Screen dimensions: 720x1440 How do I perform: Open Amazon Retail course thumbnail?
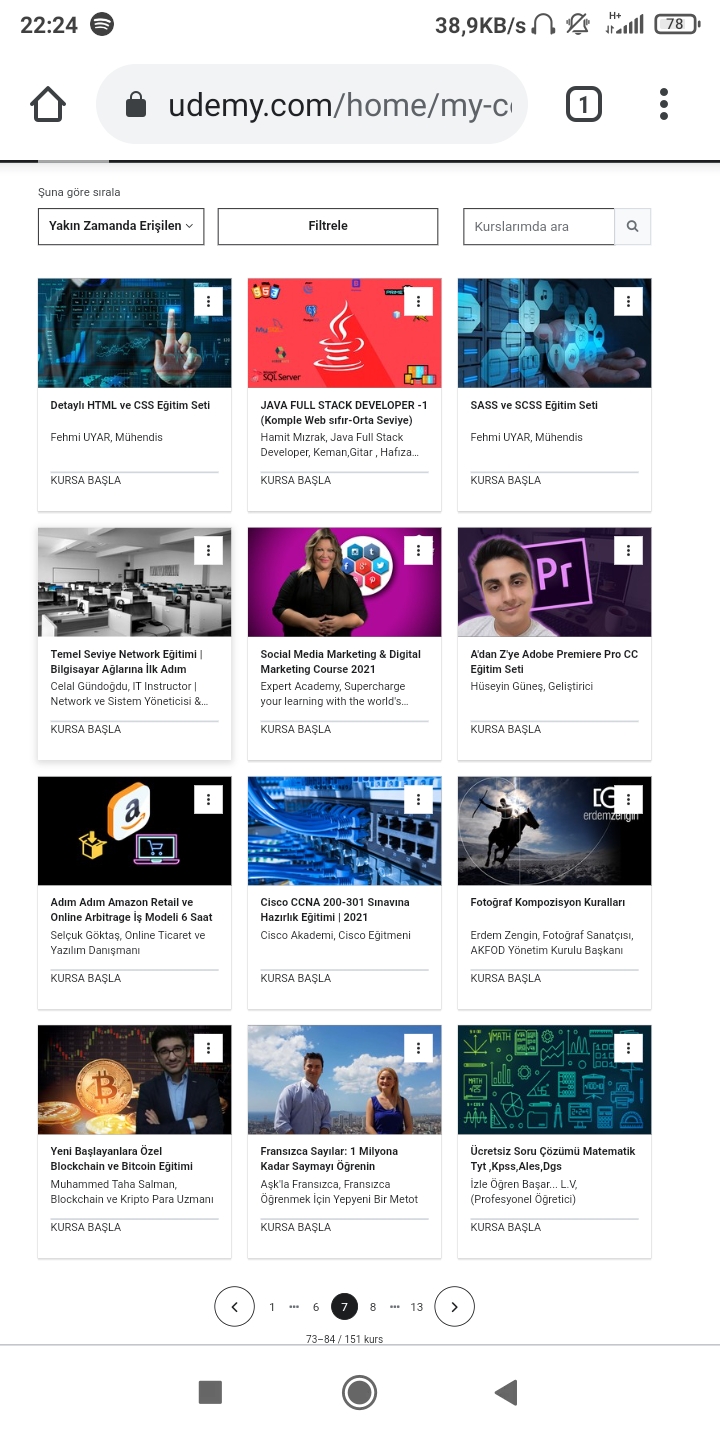[x=134, y=831]
